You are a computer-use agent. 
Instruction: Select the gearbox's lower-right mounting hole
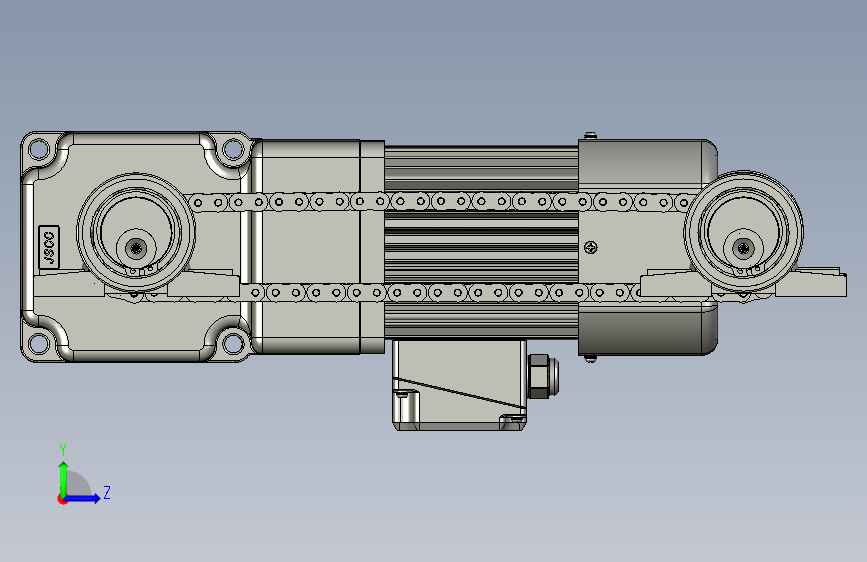click(233, 344)
